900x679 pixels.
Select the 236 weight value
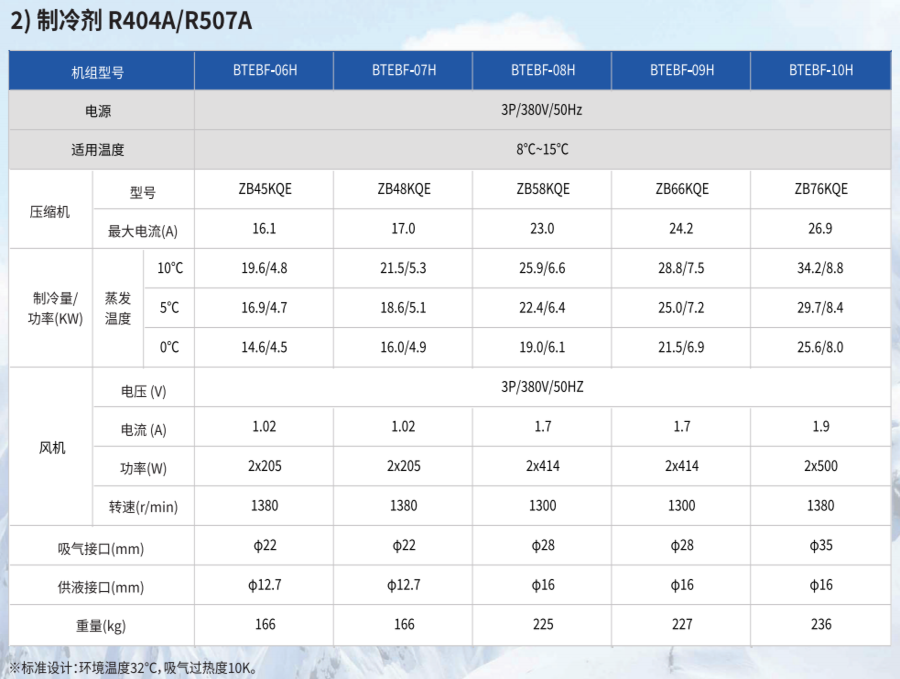pyautogui.click(x=820, y=625)
